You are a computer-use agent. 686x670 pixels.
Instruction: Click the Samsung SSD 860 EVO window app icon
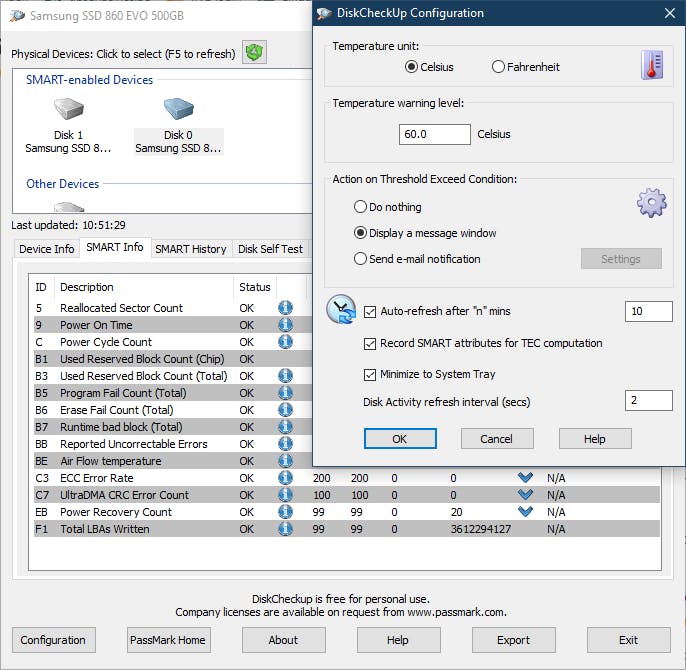tap(17, 16)
